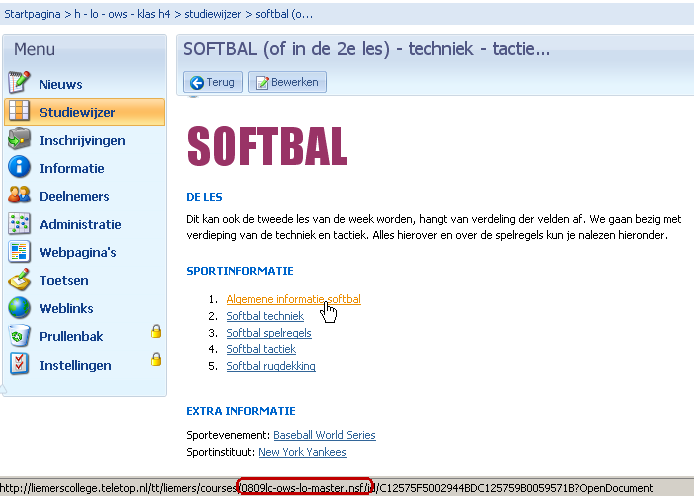Click the Prullenbak recycle bin icon
The image size is (694, 496).
19,335
